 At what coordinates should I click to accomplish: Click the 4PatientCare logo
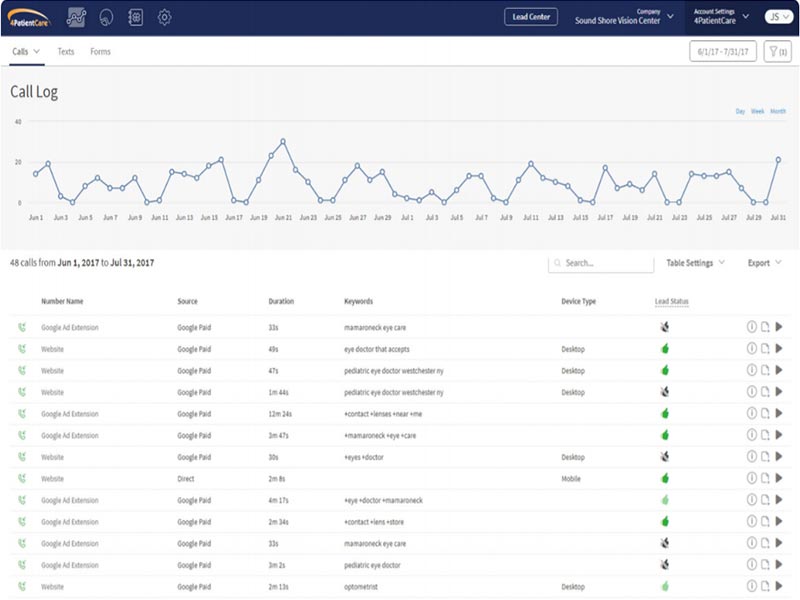(x=29, y=18)
